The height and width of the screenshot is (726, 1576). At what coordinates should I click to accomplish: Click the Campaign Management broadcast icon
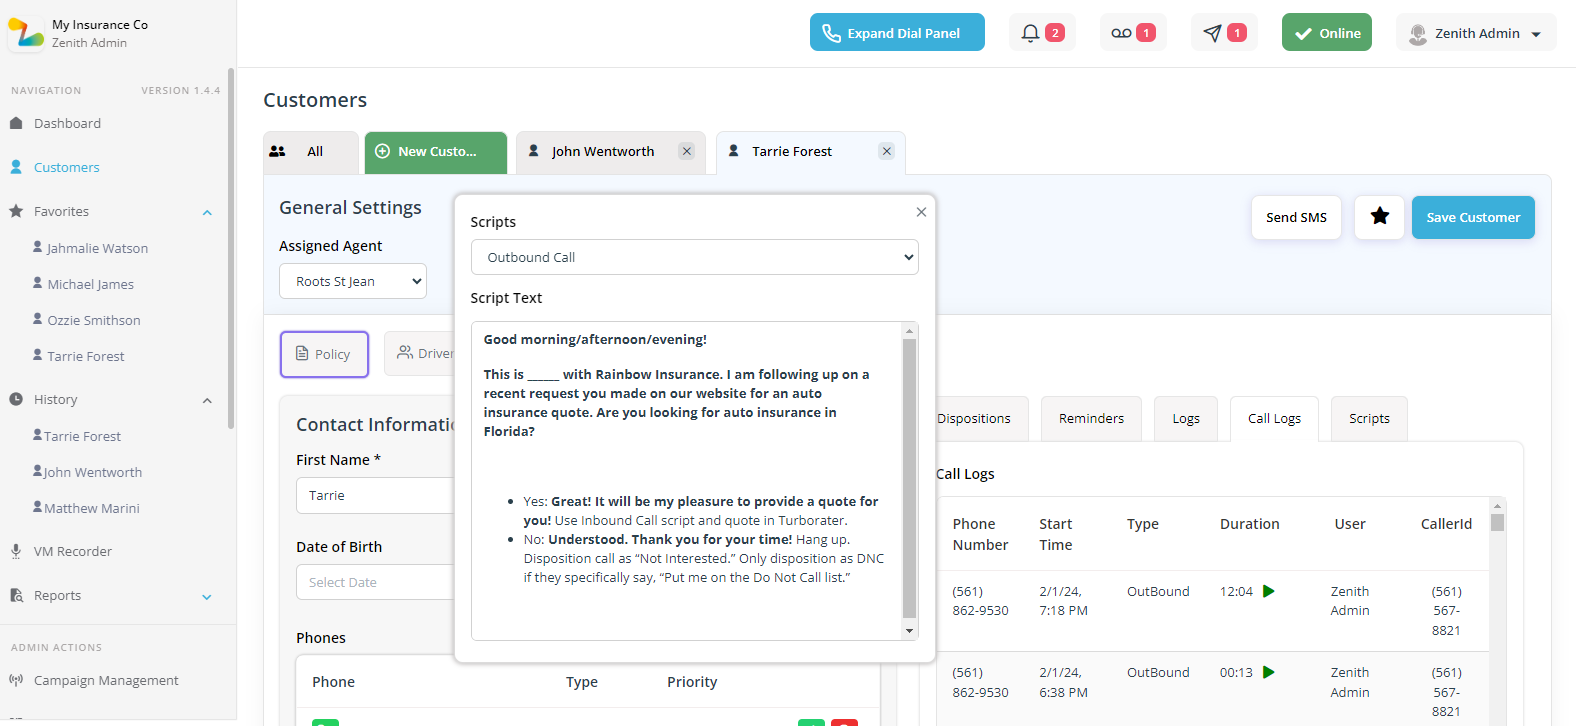16,680
